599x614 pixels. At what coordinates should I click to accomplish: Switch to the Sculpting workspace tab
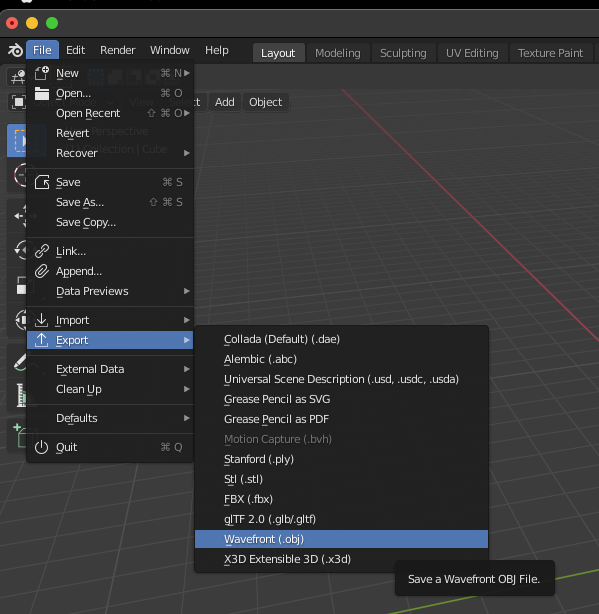pyautogui.click(x=403, y=53)
